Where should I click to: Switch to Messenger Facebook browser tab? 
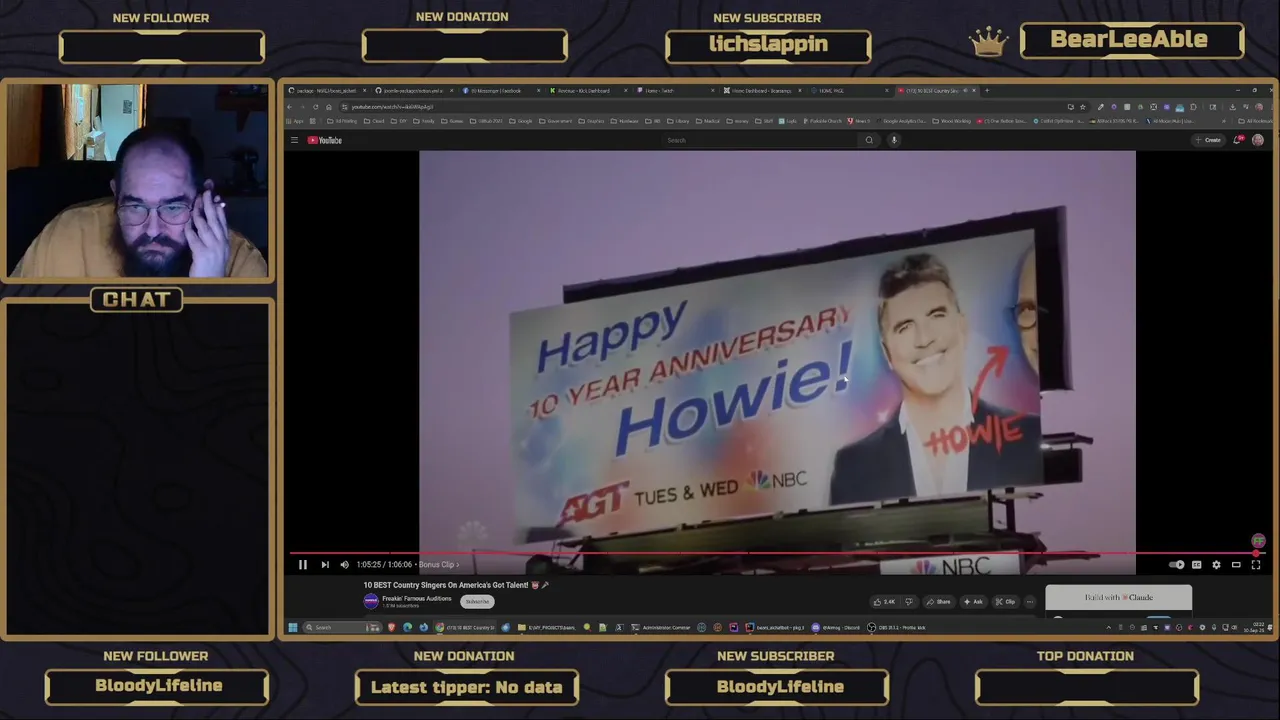500,91
